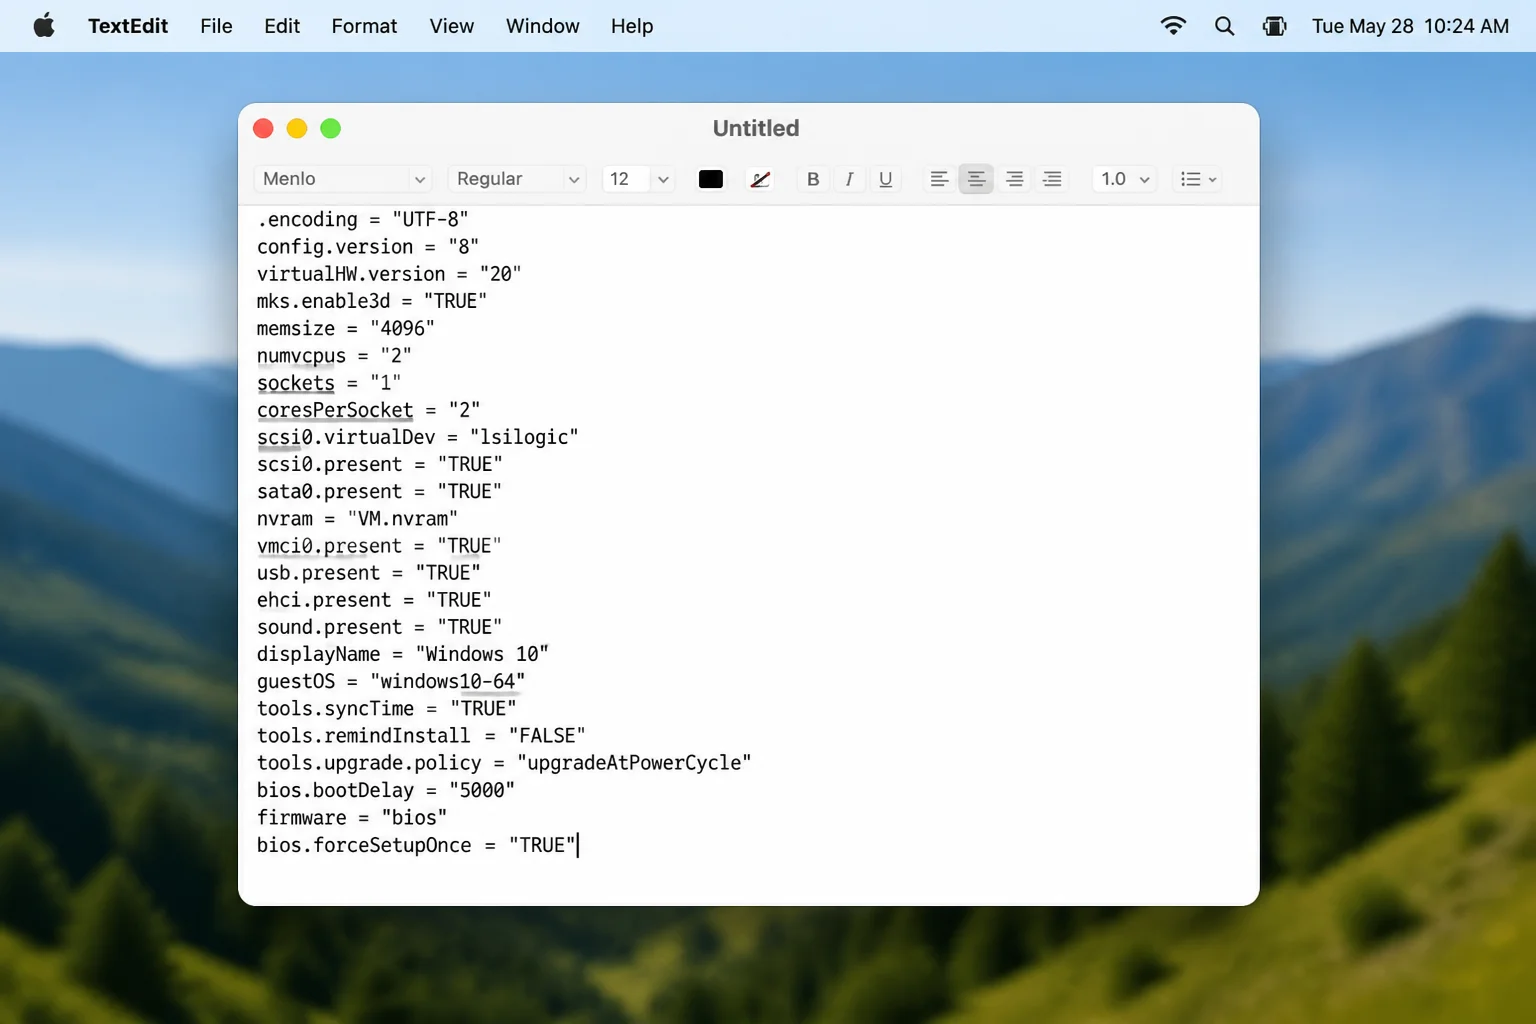This screenshot has height=1024, width=1536.
Task: Close the Untitled window
Action: 264,128
